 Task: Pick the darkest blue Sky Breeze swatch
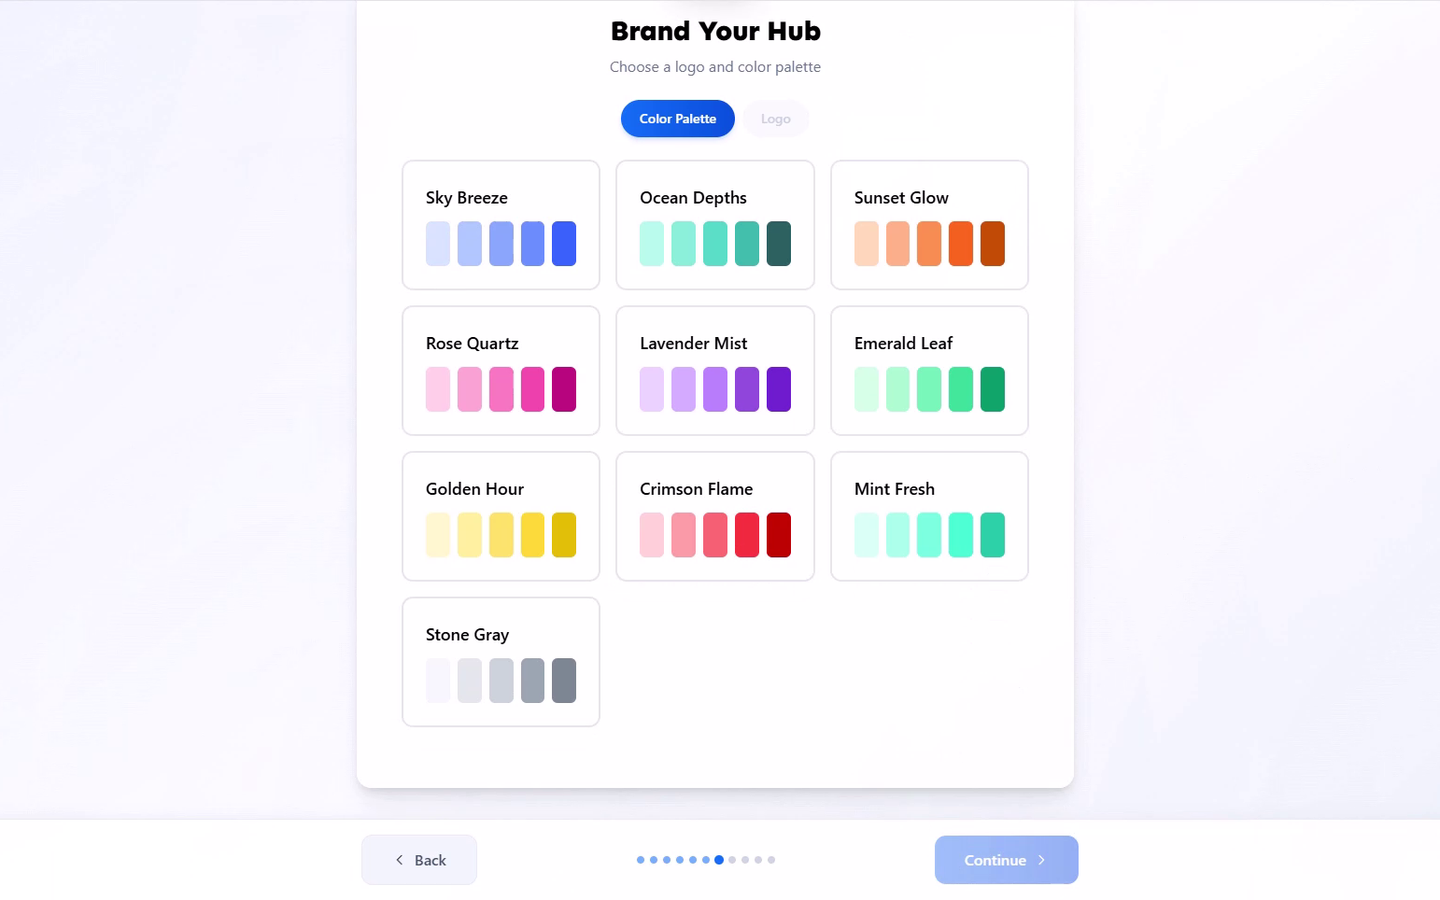564,244
